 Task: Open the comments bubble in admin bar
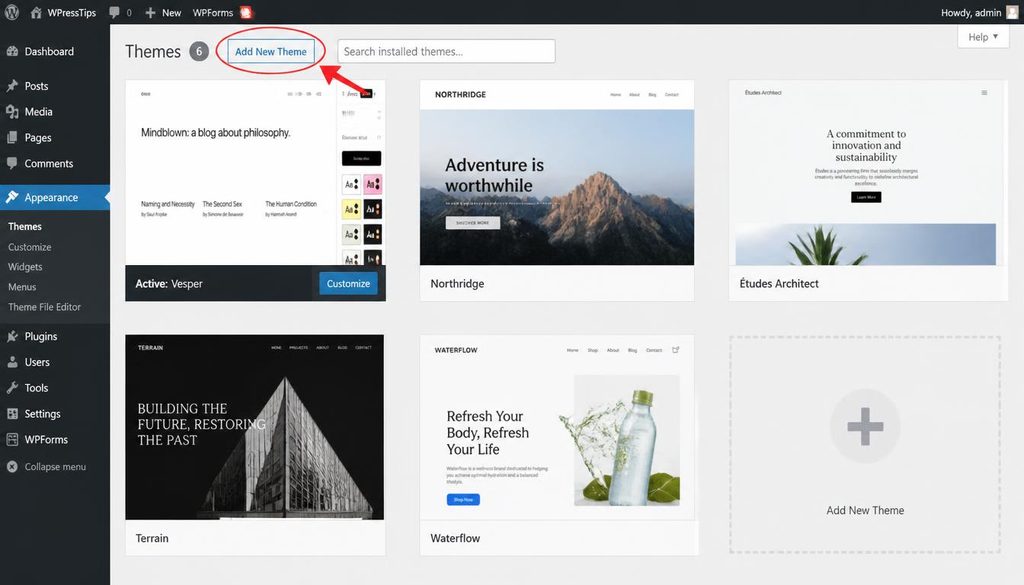click(x=114, y=12)
